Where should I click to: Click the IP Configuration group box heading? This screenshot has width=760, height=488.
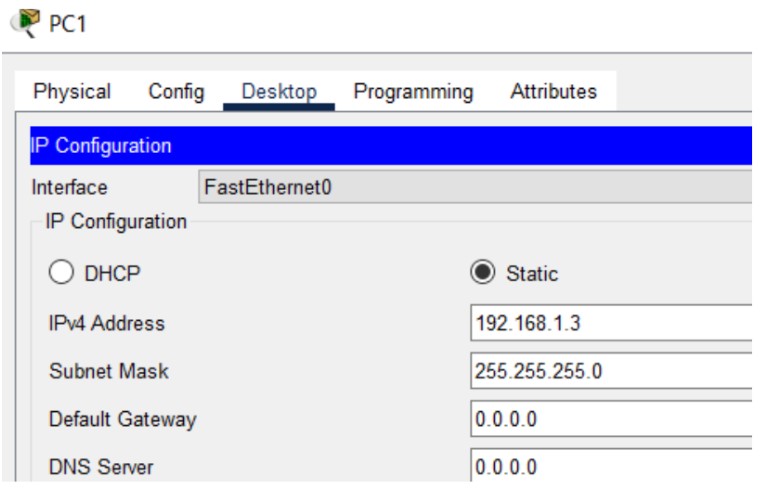tap(116, 221)
